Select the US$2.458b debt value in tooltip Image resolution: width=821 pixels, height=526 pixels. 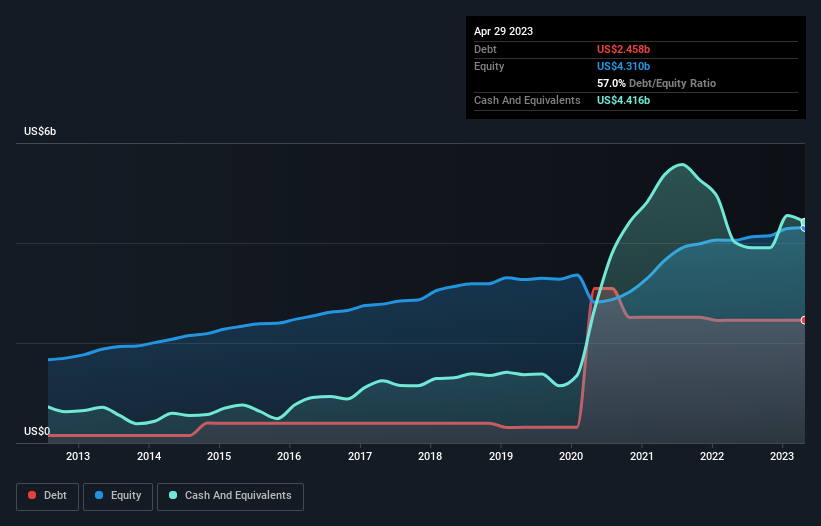coord(623,49)
